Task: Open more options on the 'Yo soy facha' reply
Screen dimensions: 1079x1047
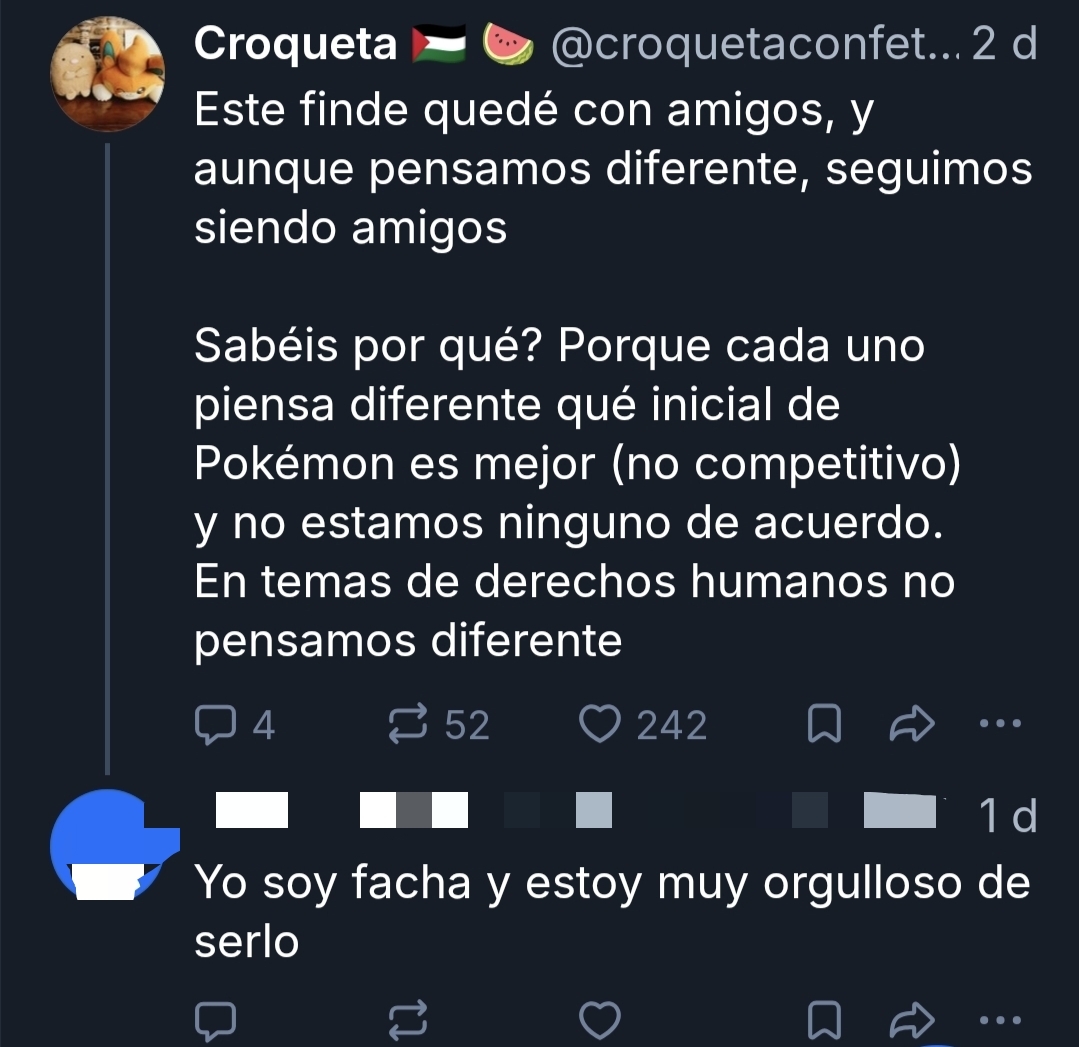Action: 1000,1020
